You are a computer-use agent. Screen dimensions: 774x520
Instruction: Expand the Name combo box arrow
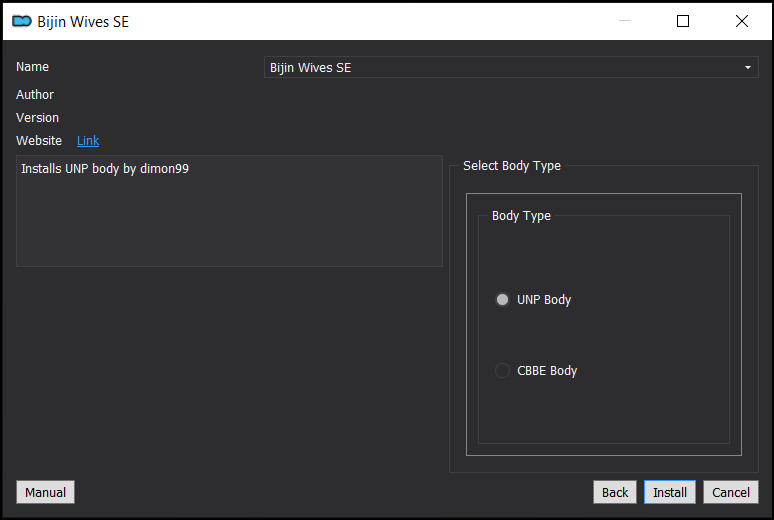point(748,67)
